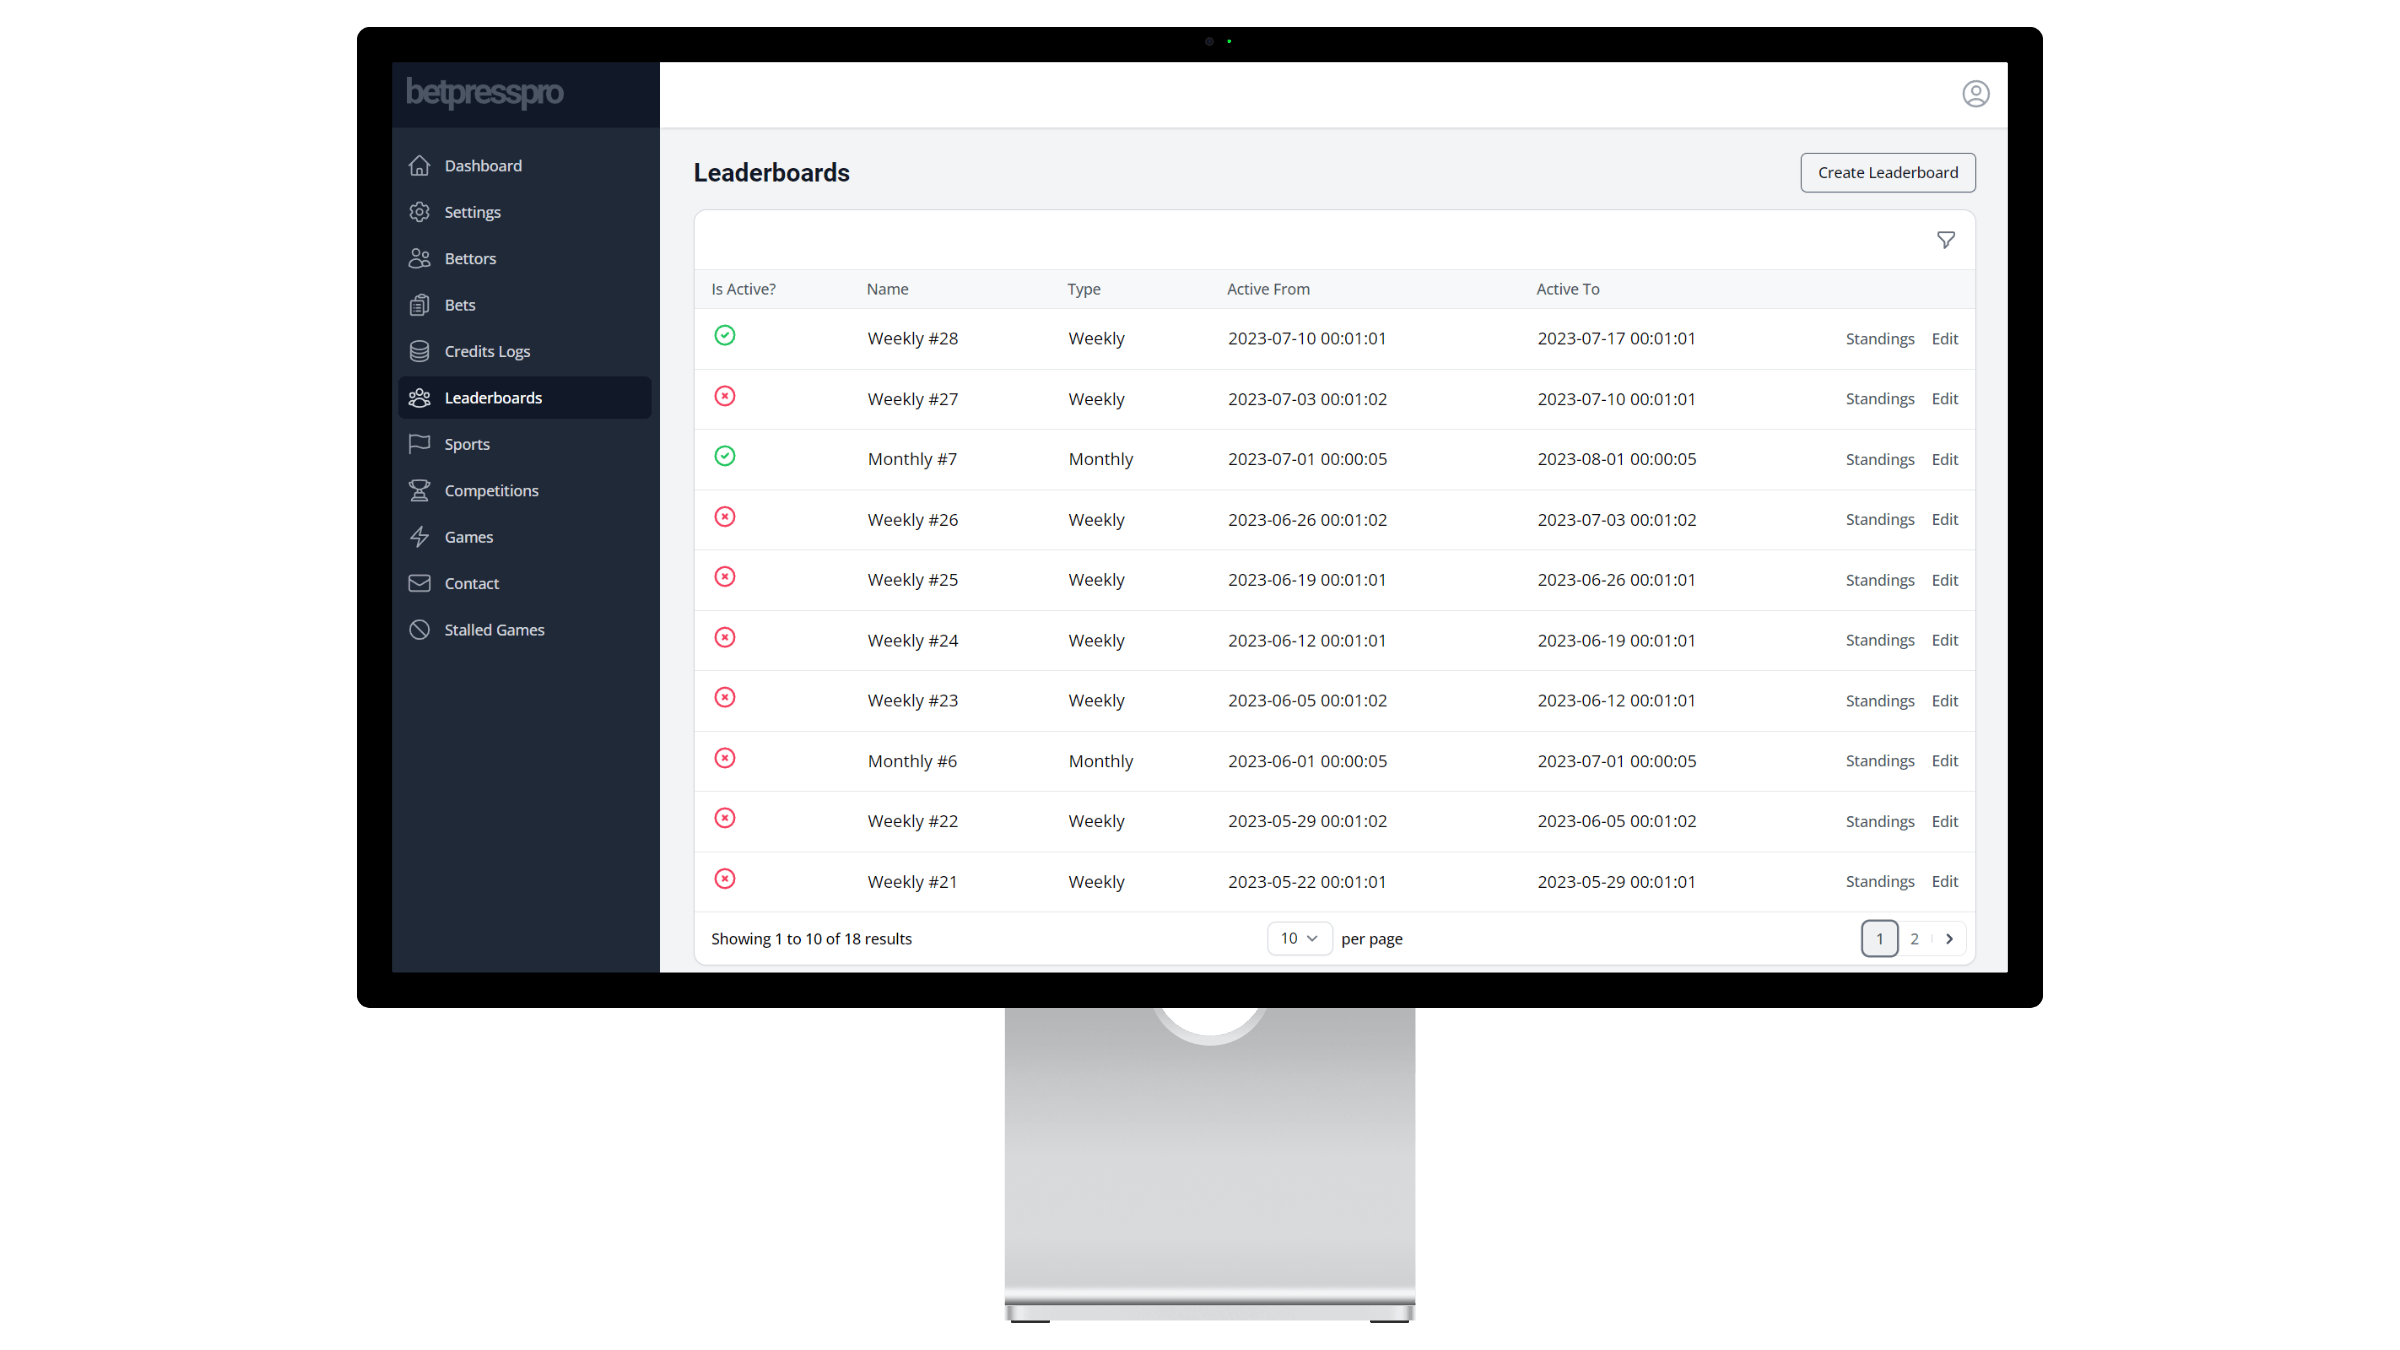Navigate to page 2 of leaderboards

click(1914, 938)
